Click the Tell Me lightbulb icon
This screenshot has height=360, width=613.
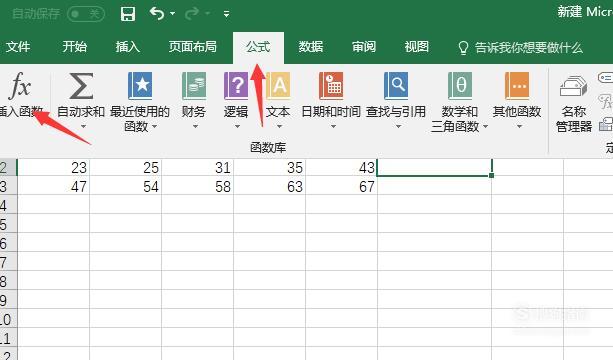click(x=463, y=48)
